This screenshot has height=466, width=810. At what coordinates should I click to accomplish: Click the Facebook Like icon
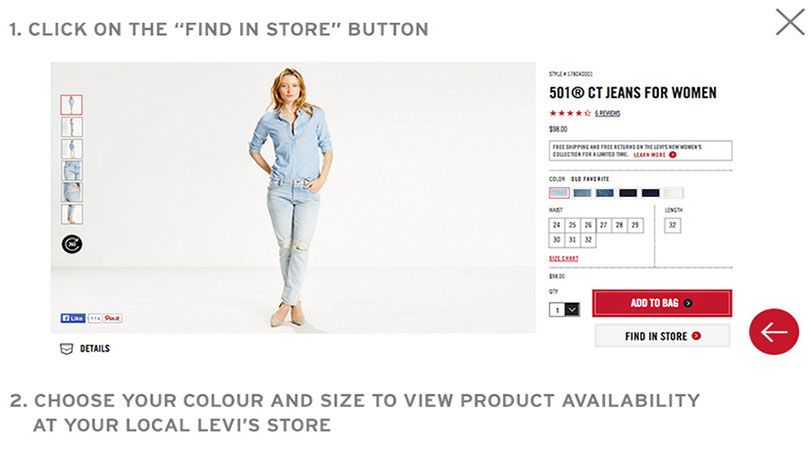pos(73,318)
